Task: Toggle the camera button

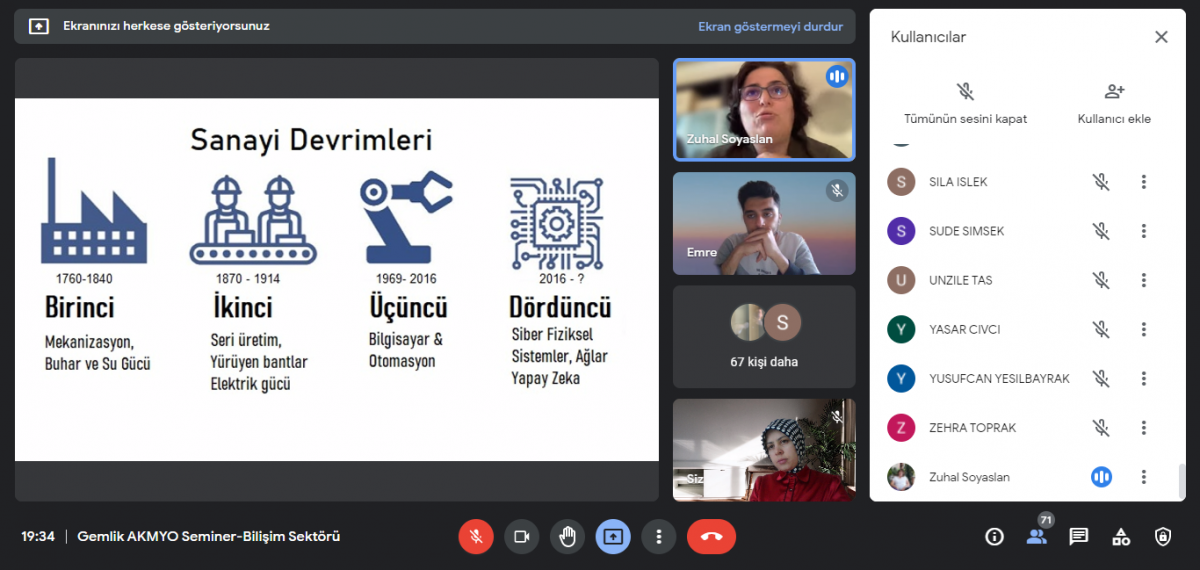Action: [521, 537]
